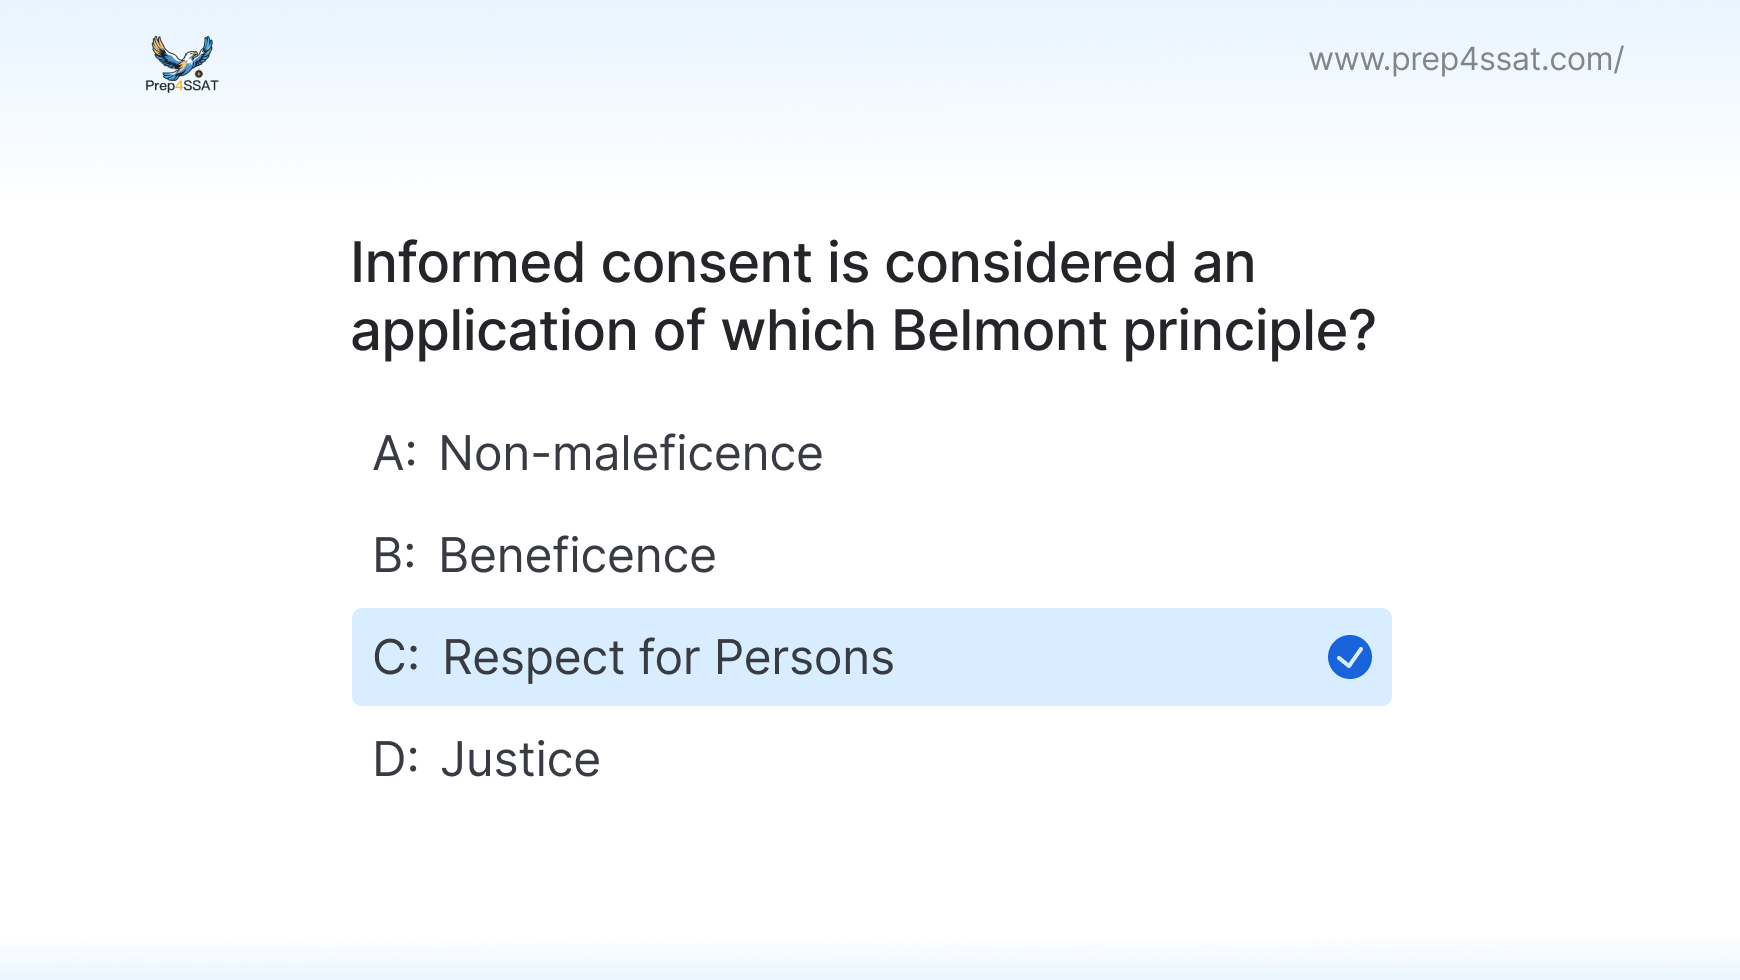Click "Informed consent" in the question heading
This screenshot has width=1740, height=980.
581,263
